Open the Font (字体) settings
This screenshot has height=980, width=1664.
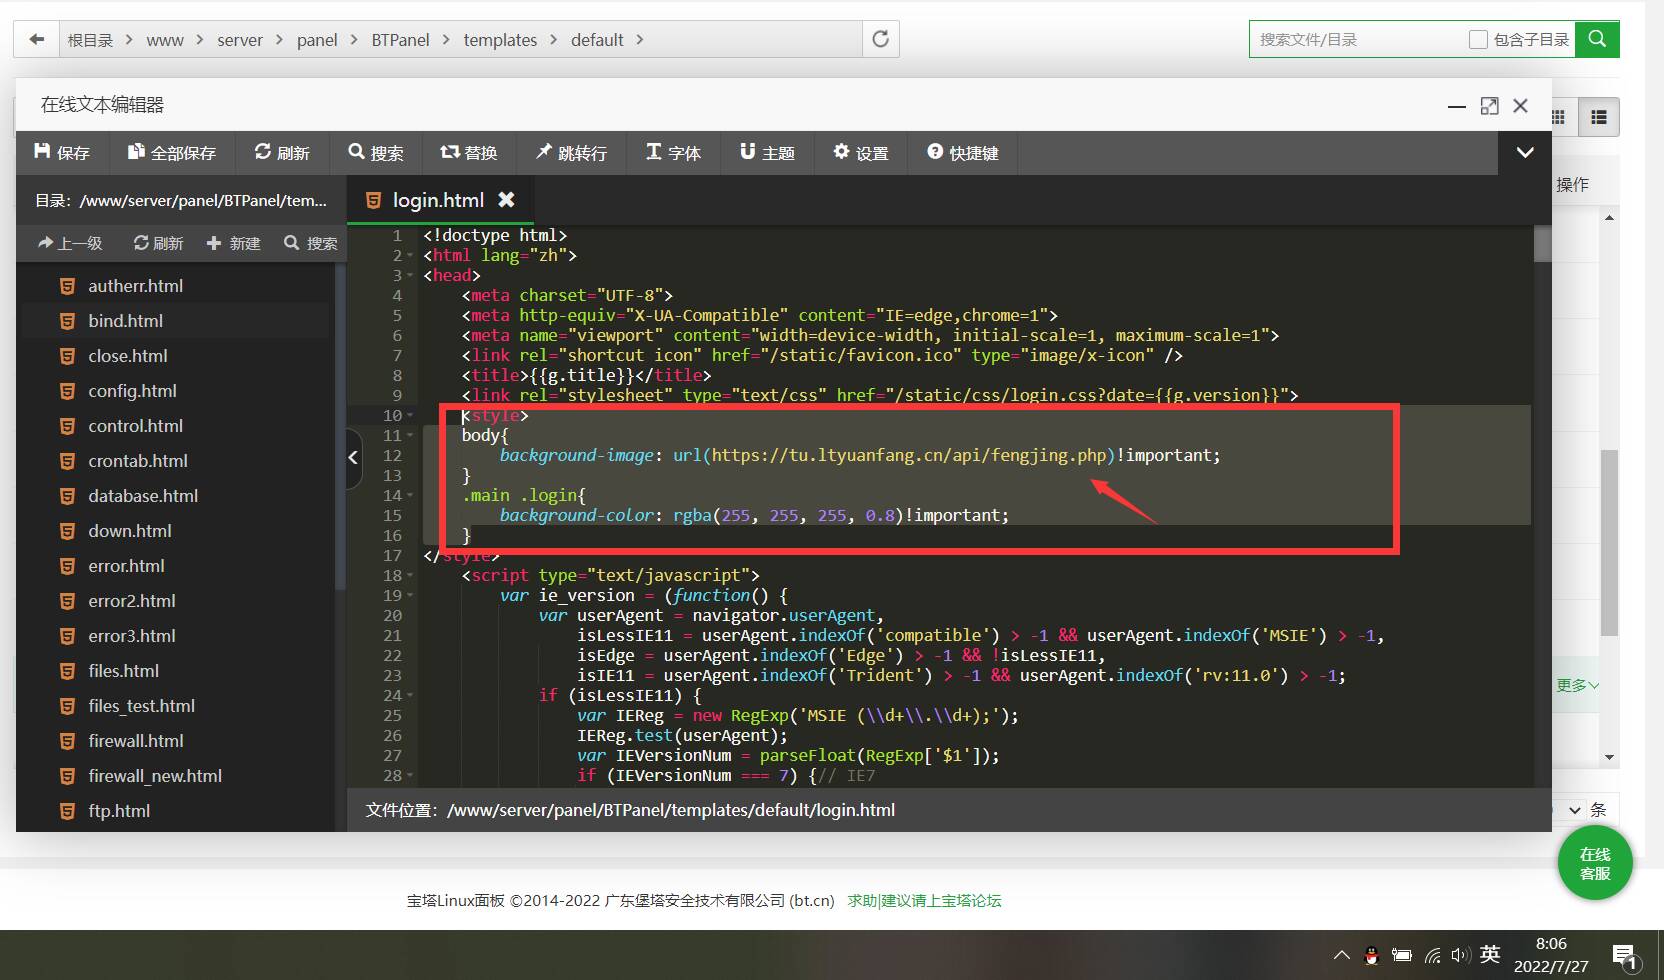[673, 152]
